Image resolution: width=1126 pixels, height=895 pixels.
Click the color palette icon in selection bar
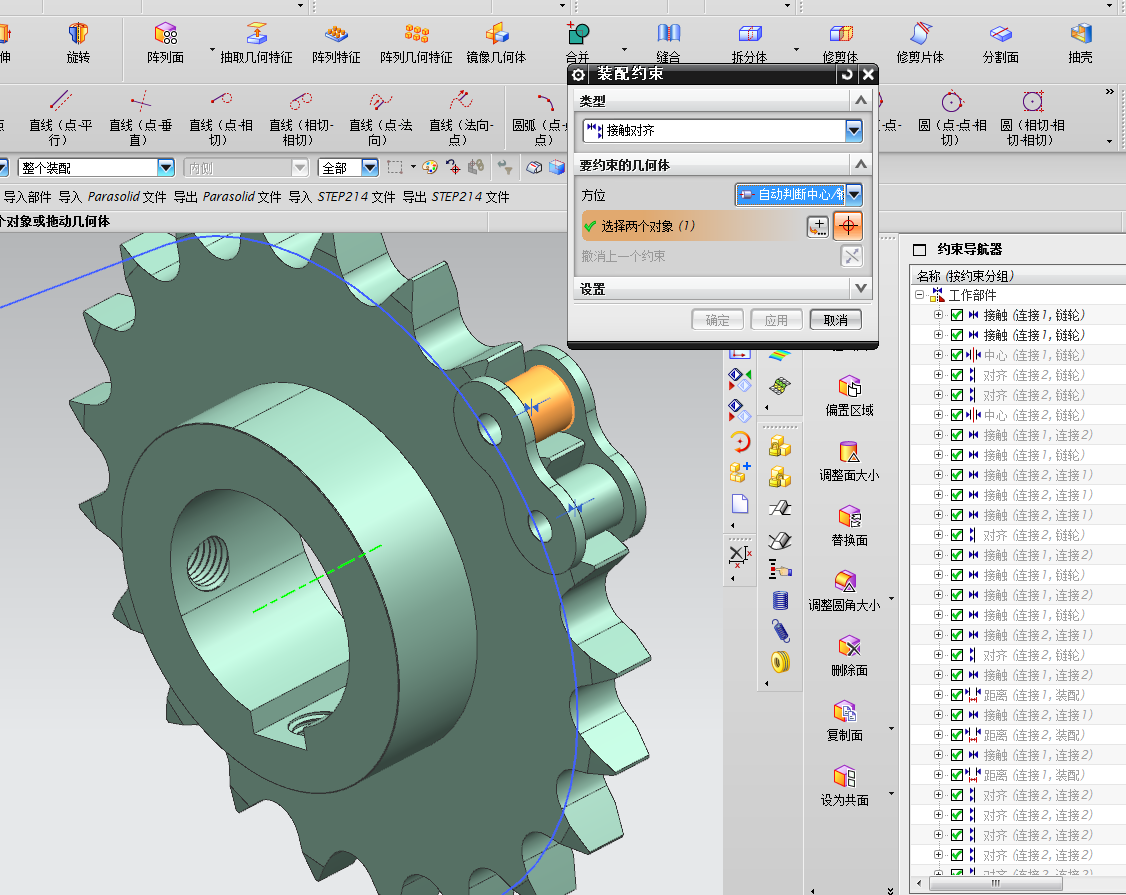point(429,167)
